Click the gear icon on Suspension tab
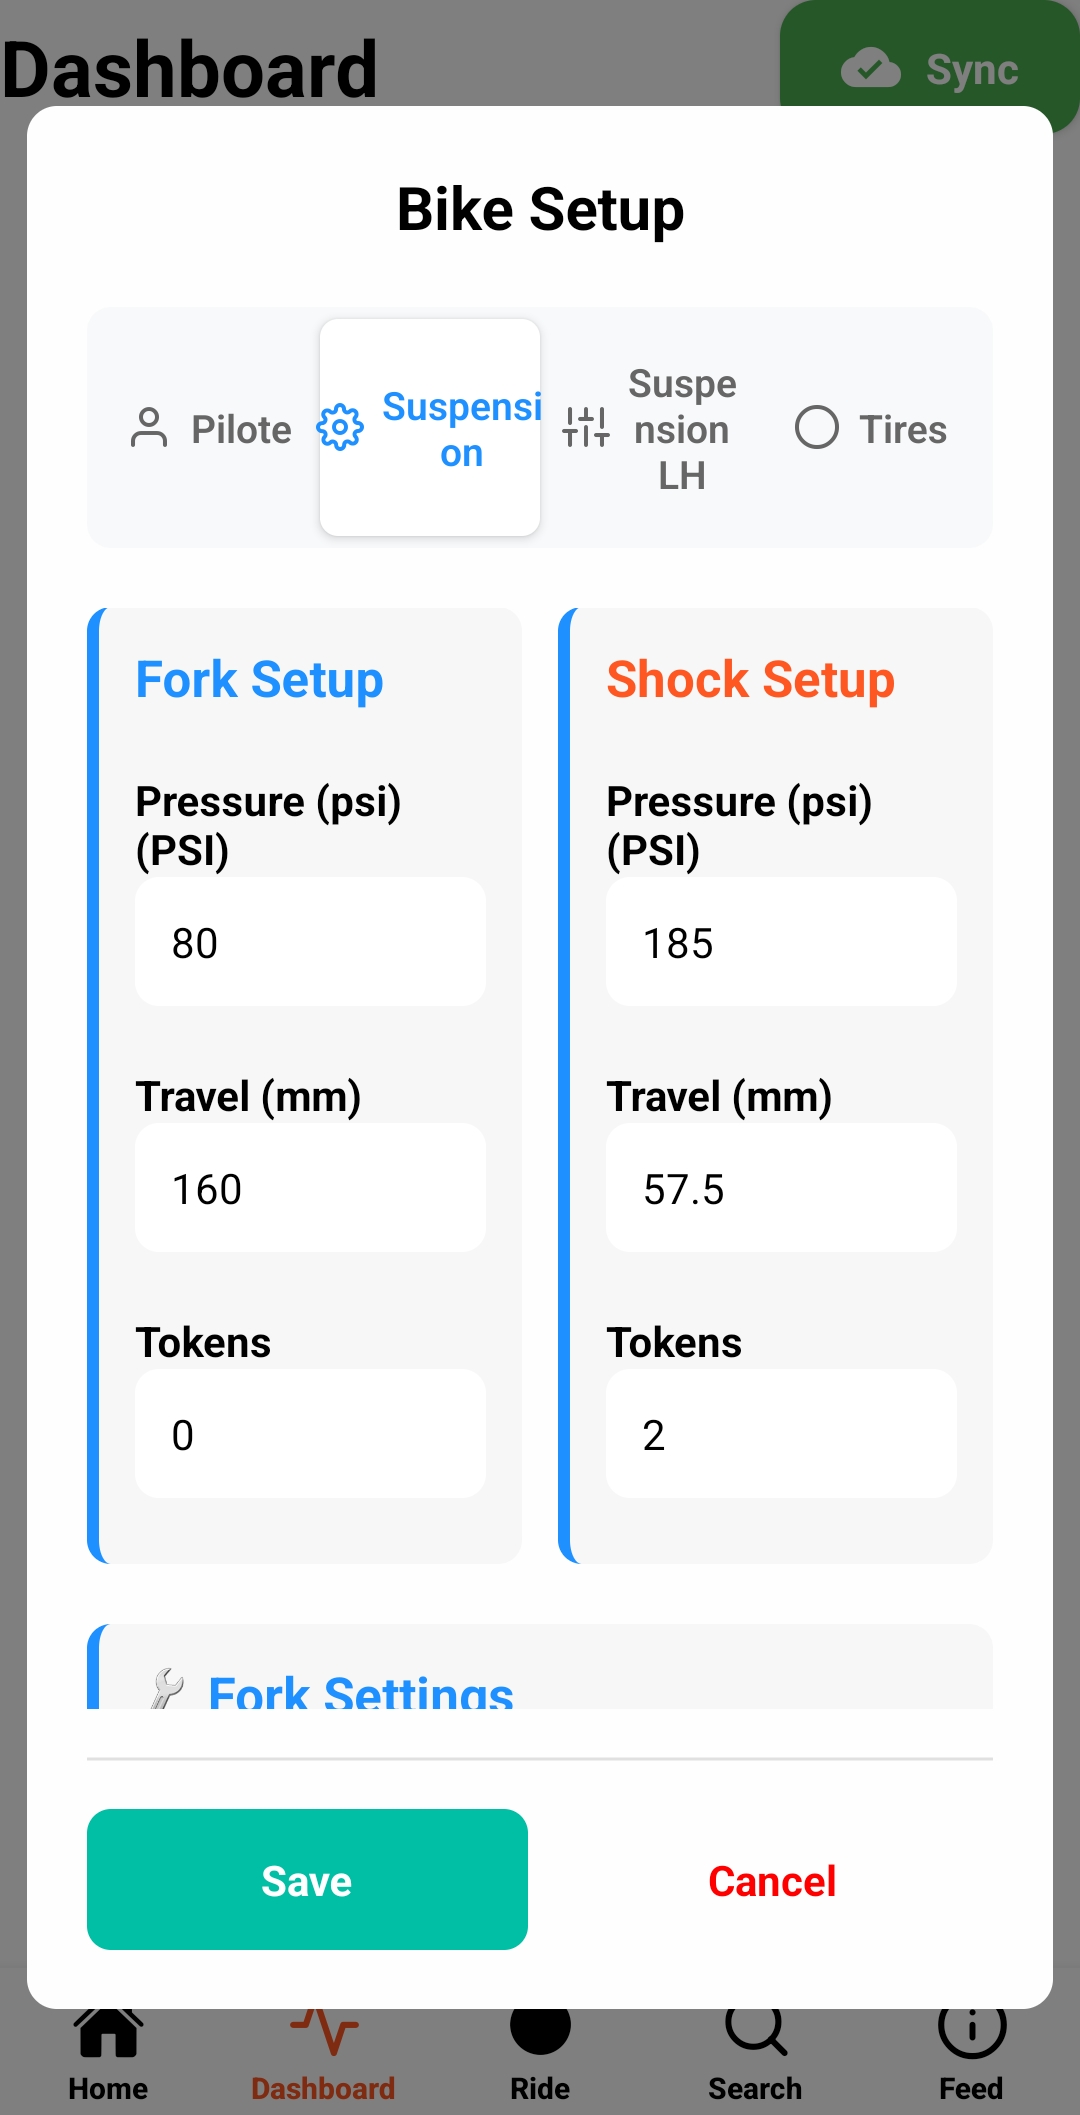 tap(340, 428)
